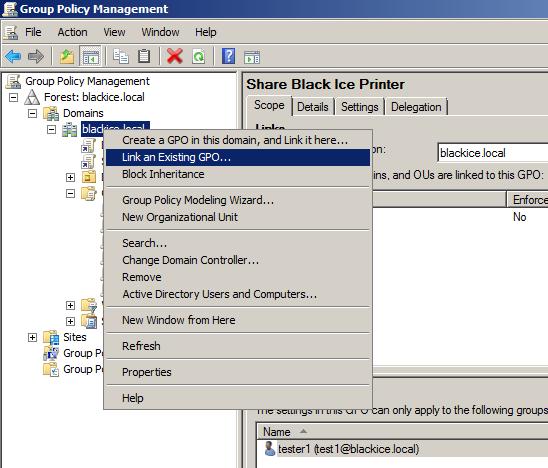Click the Domains folder icon
Viewport: 548px width, 468px height.
tap(51, 113)
